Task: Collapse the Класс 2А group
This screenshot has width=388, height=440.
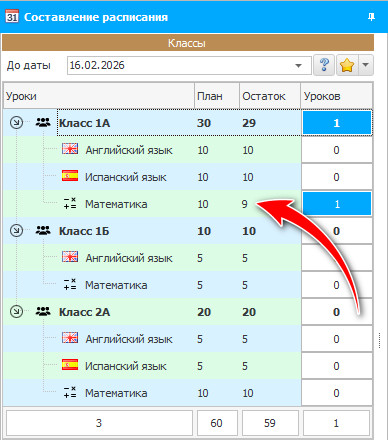Action: pyautogui.click(x=16, y=311)
